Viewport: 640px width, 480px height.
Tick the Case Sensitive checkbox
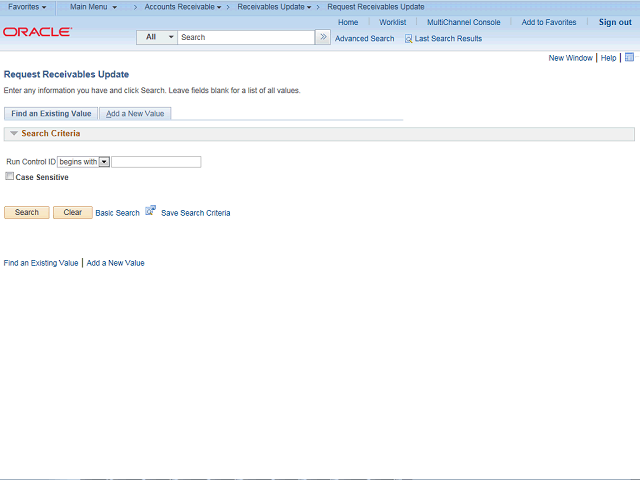(x=9, y=176)
